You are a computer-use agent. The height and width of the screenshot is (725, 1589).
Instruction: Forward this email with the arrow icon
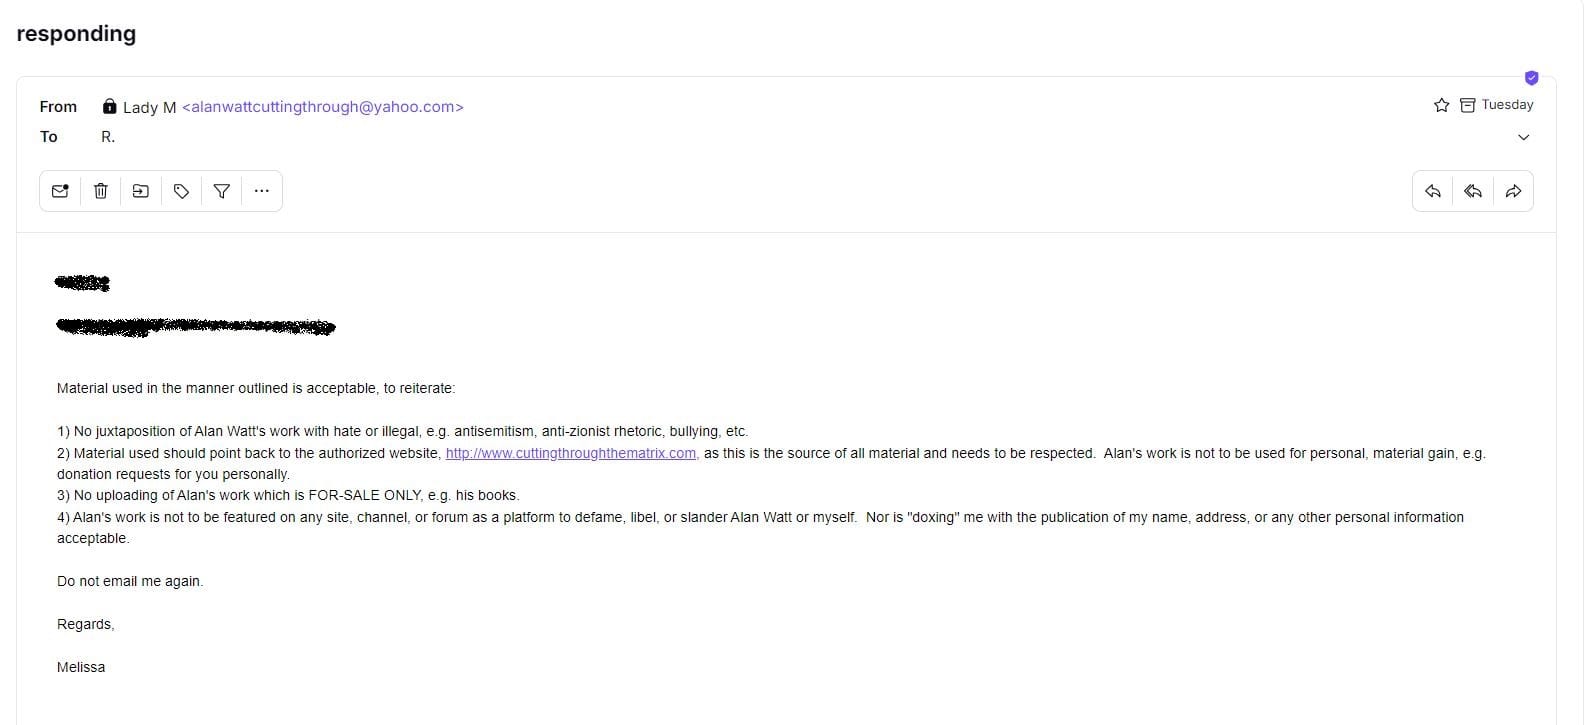tap(1513, 191)
